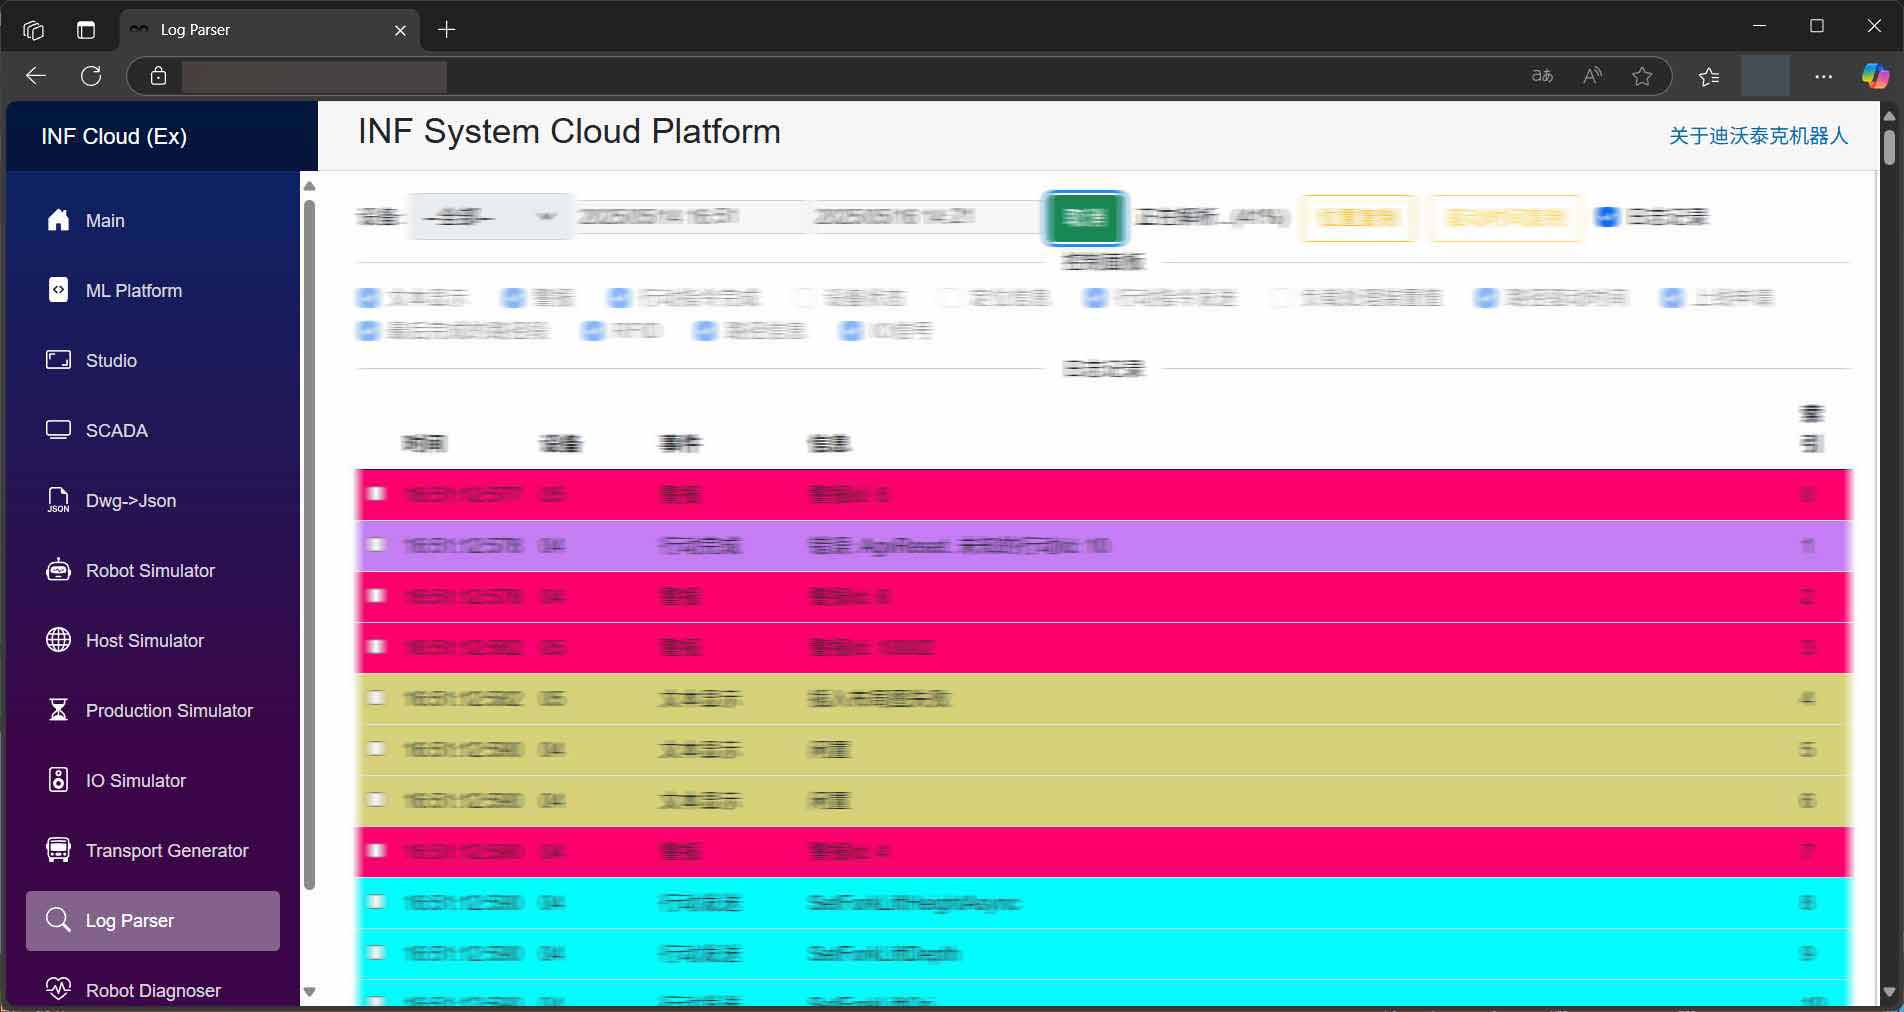The image size is (1904, 1012).
Task: Add this page to favorites star
Action: tap(1642, 76)
